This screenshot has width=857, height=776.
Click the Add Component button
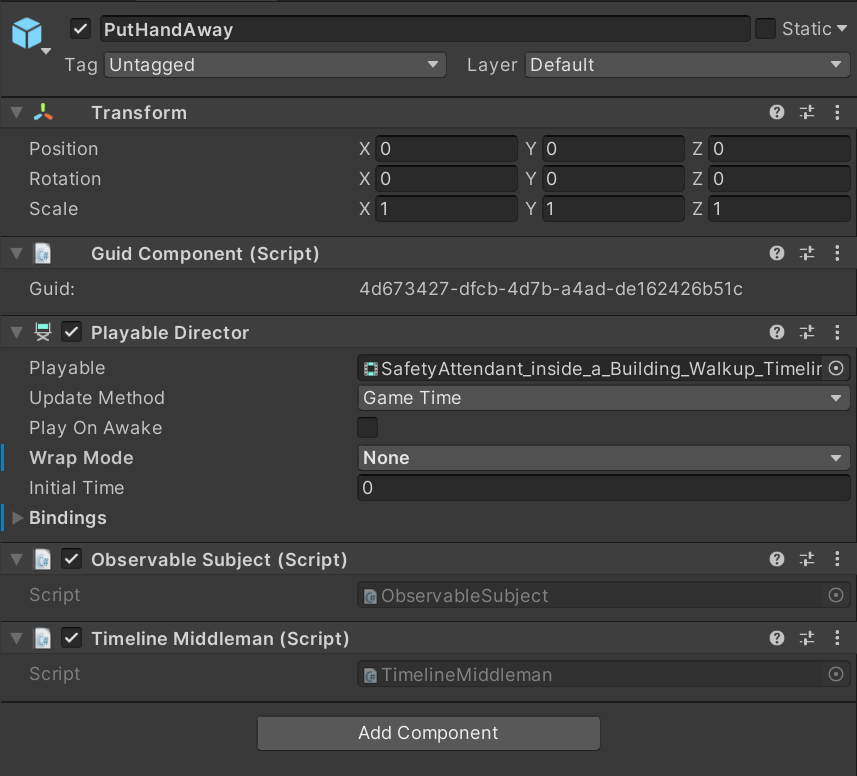(x=428, y=733)
